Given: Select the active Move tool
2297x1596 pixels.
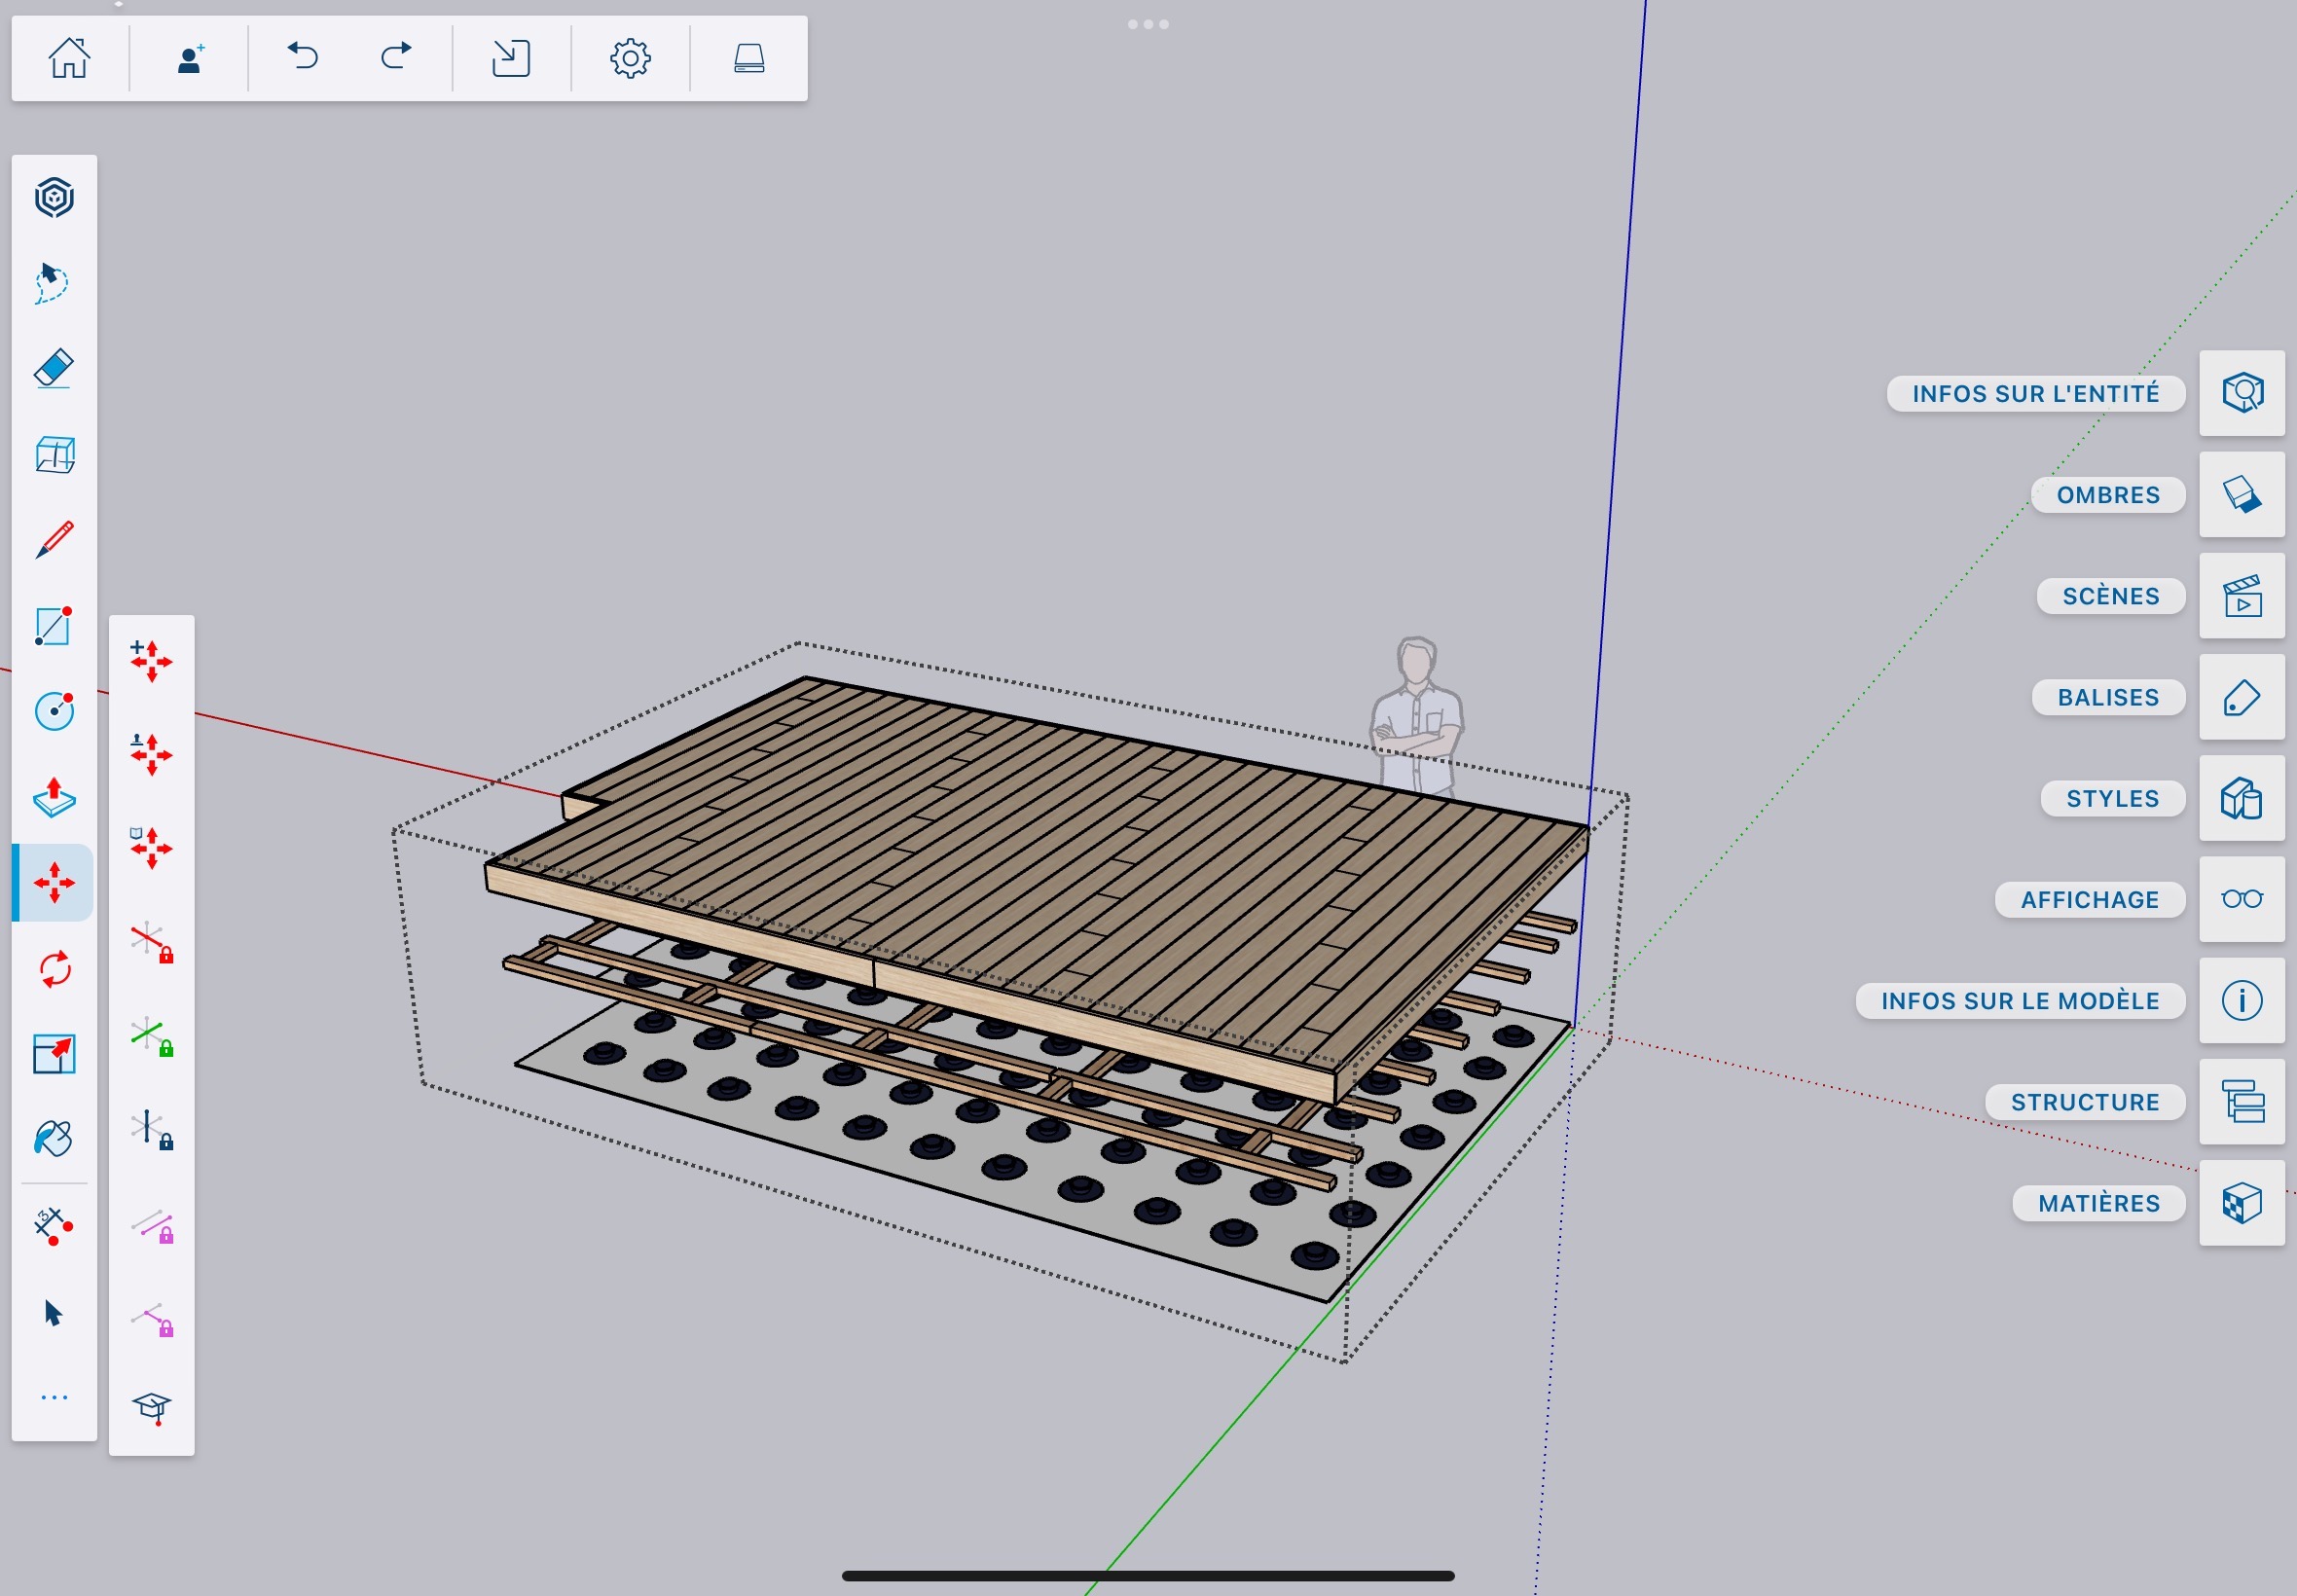Looking at the screenshot, I should point(54,883).
